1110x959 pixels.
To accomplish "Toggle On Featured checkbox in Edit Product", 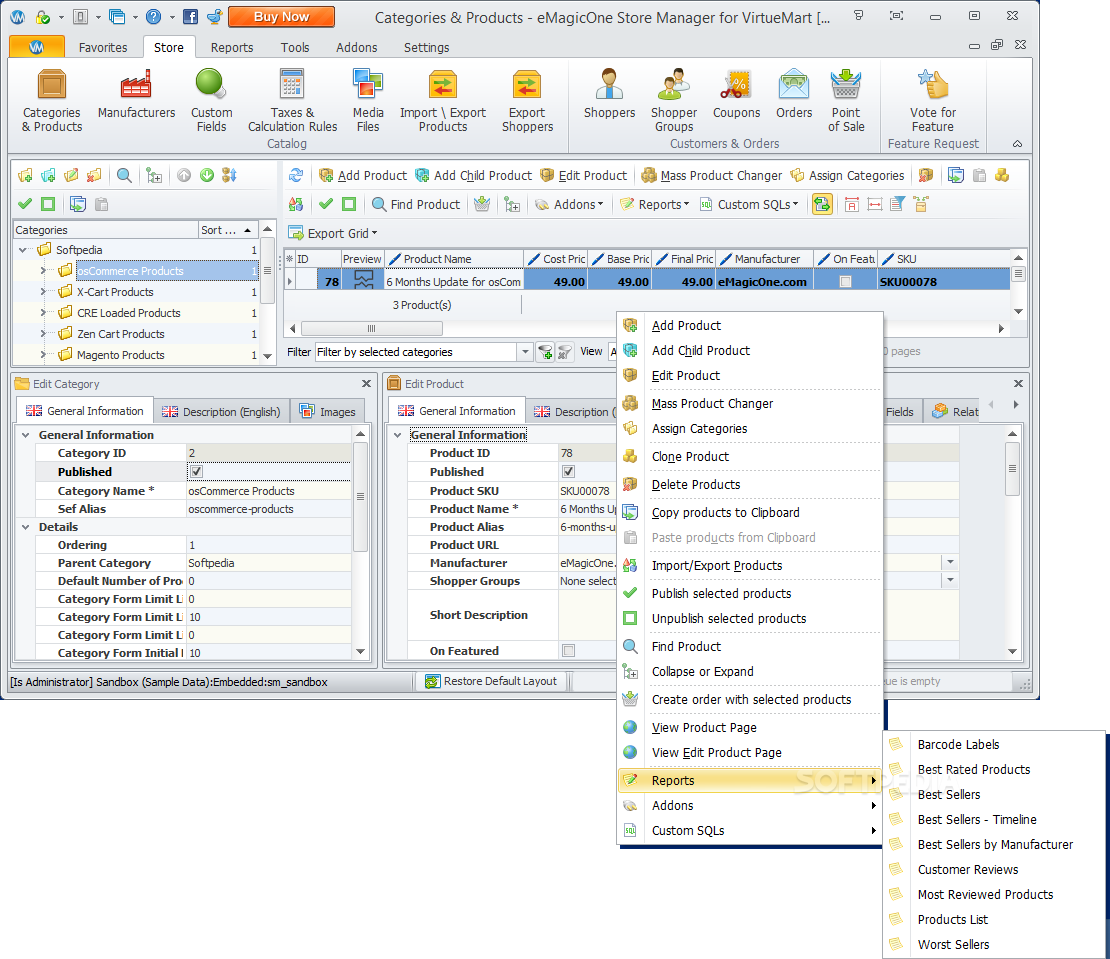I will (x=568, y=650).
